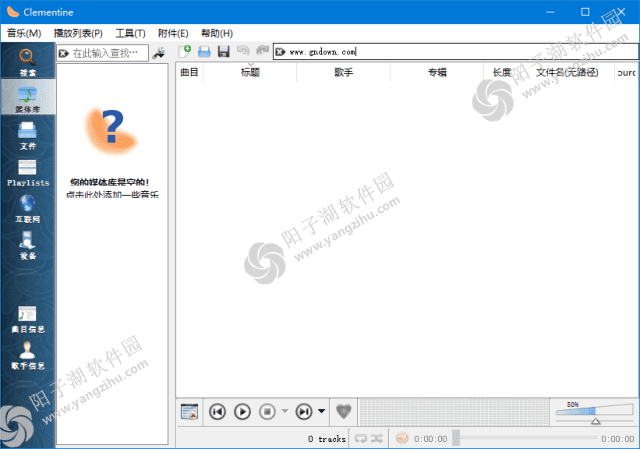Viewport: 640px width, 449px height.
Task: Skip to previous track
Action: pos(217,411)
